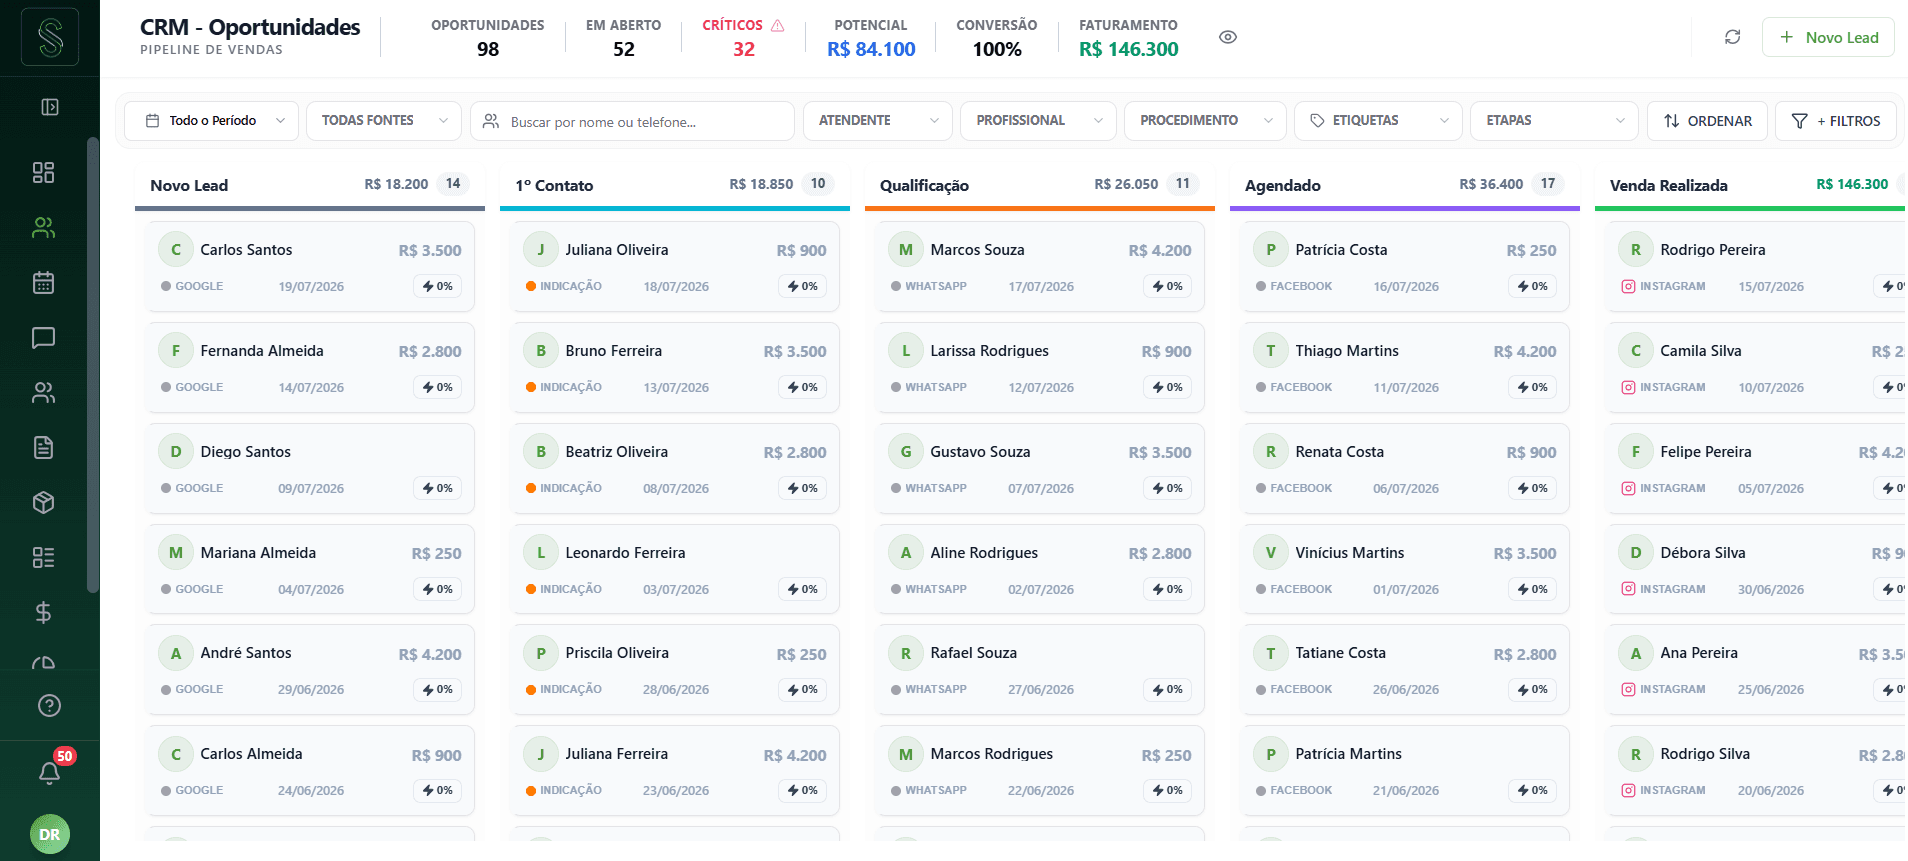Open the Carlos Santos lead card

[311, 267]
